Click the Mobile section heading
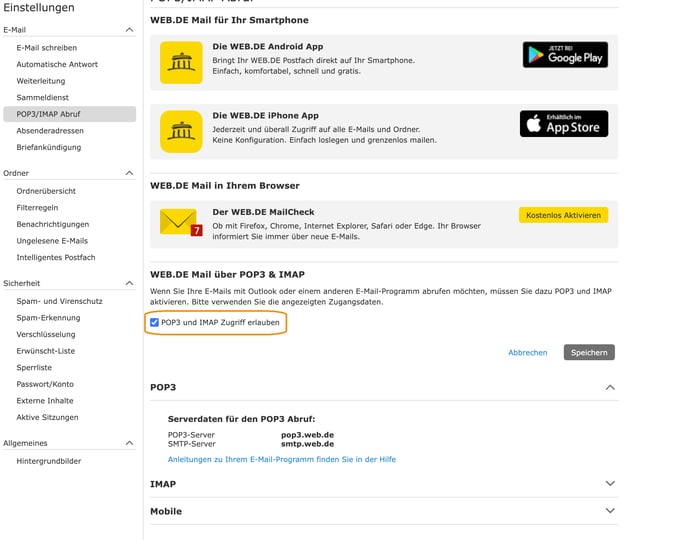 166,511
